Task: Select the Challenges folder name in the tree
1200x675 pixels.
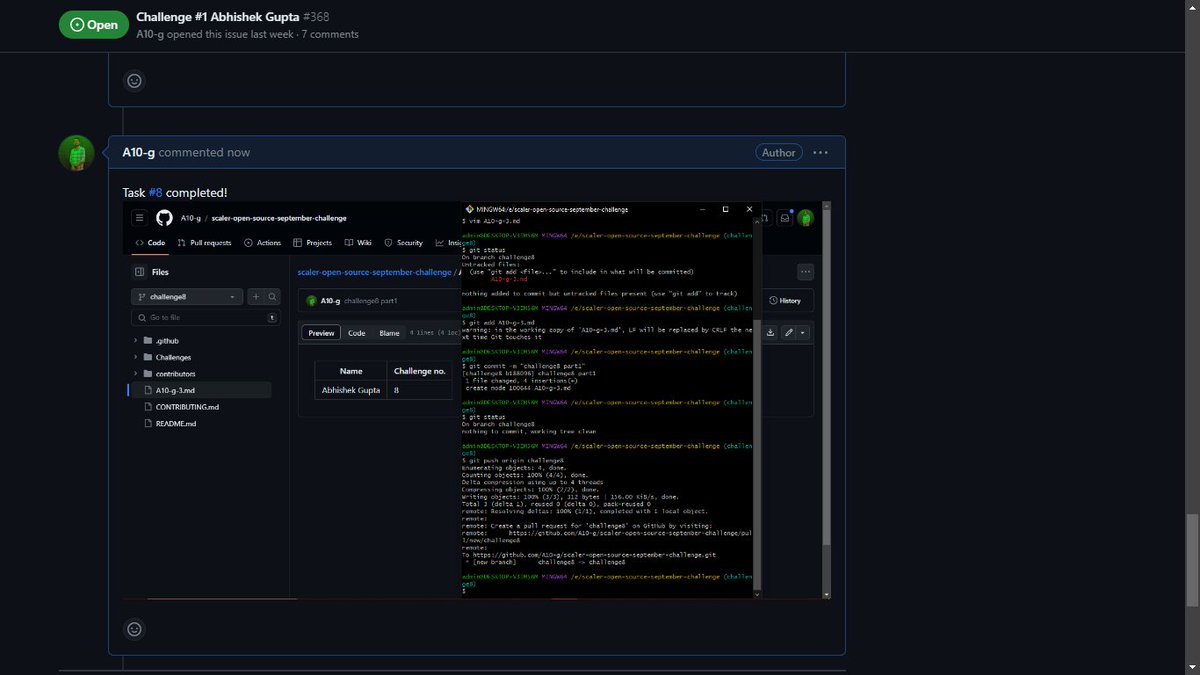Action: (x=173, y=357)
